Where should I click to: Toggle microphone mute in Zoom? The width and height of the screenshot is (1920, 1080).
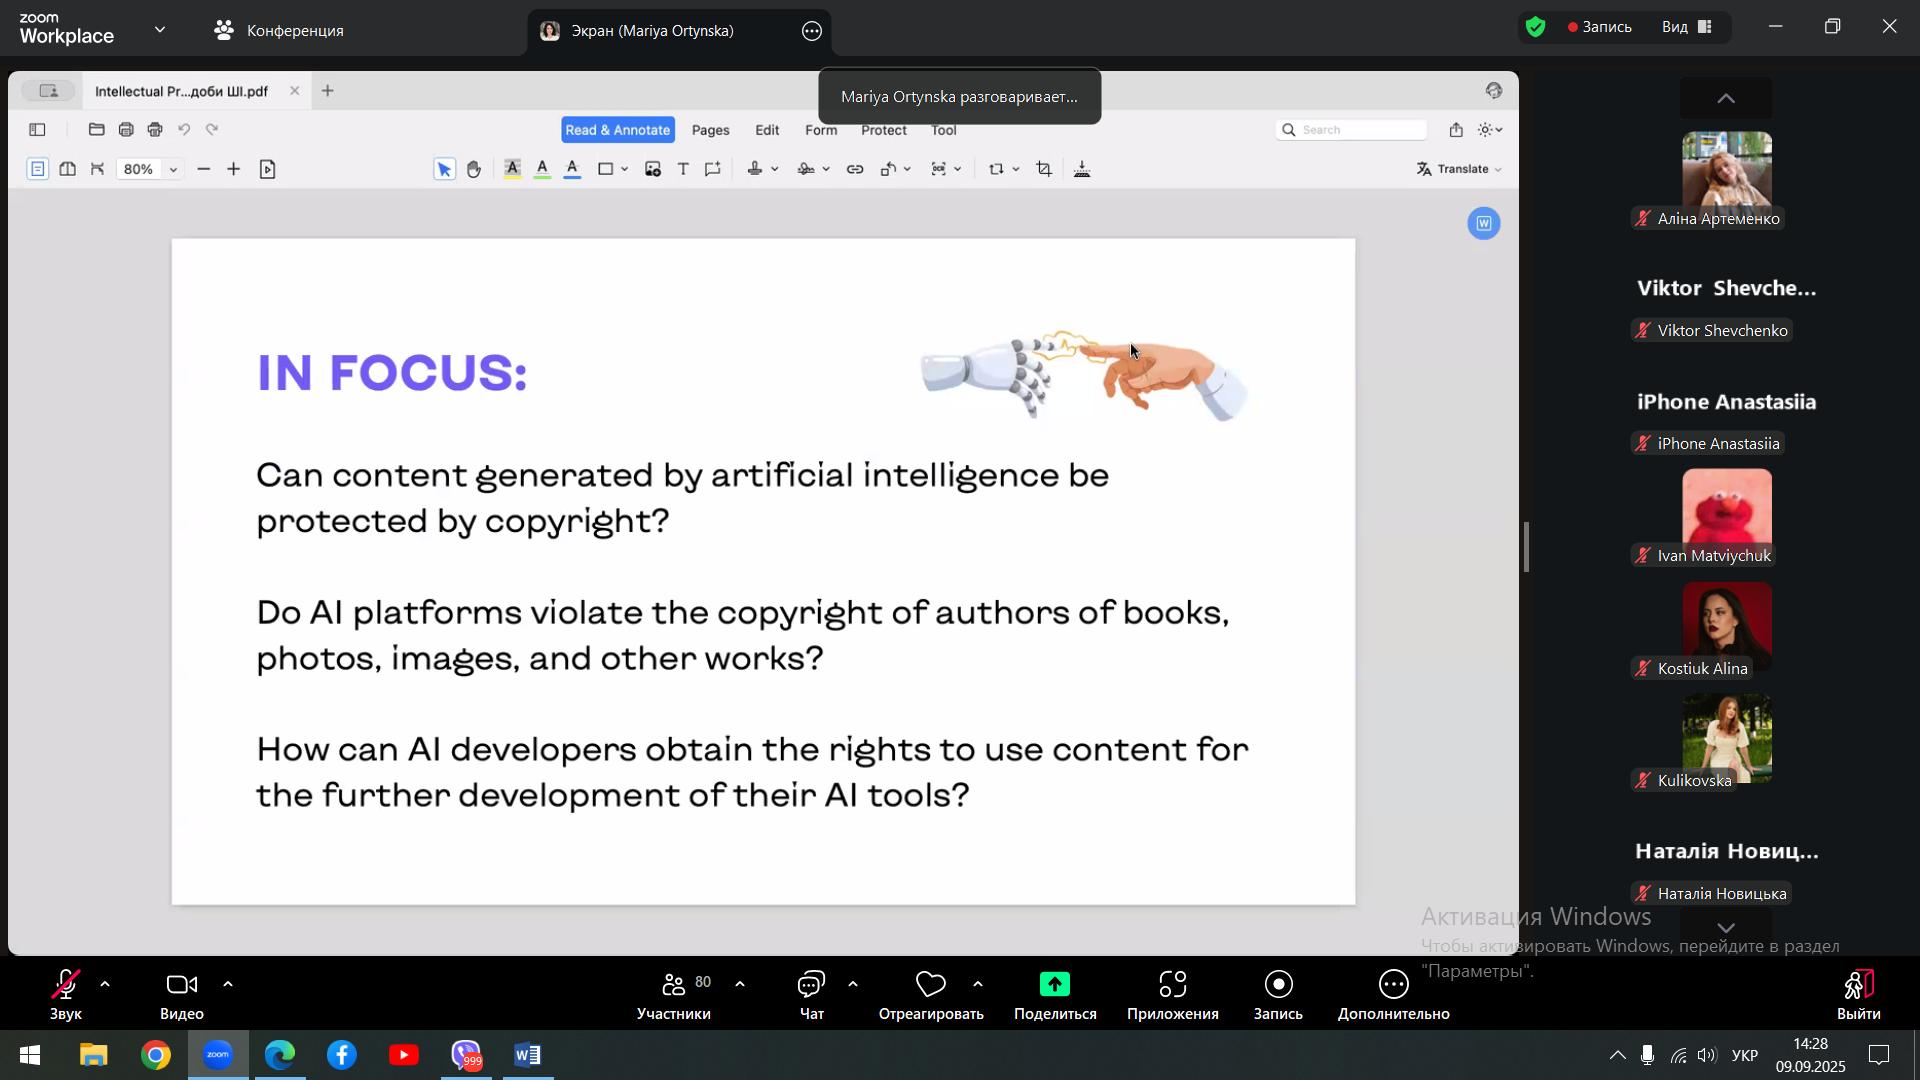tap(66, 997)
